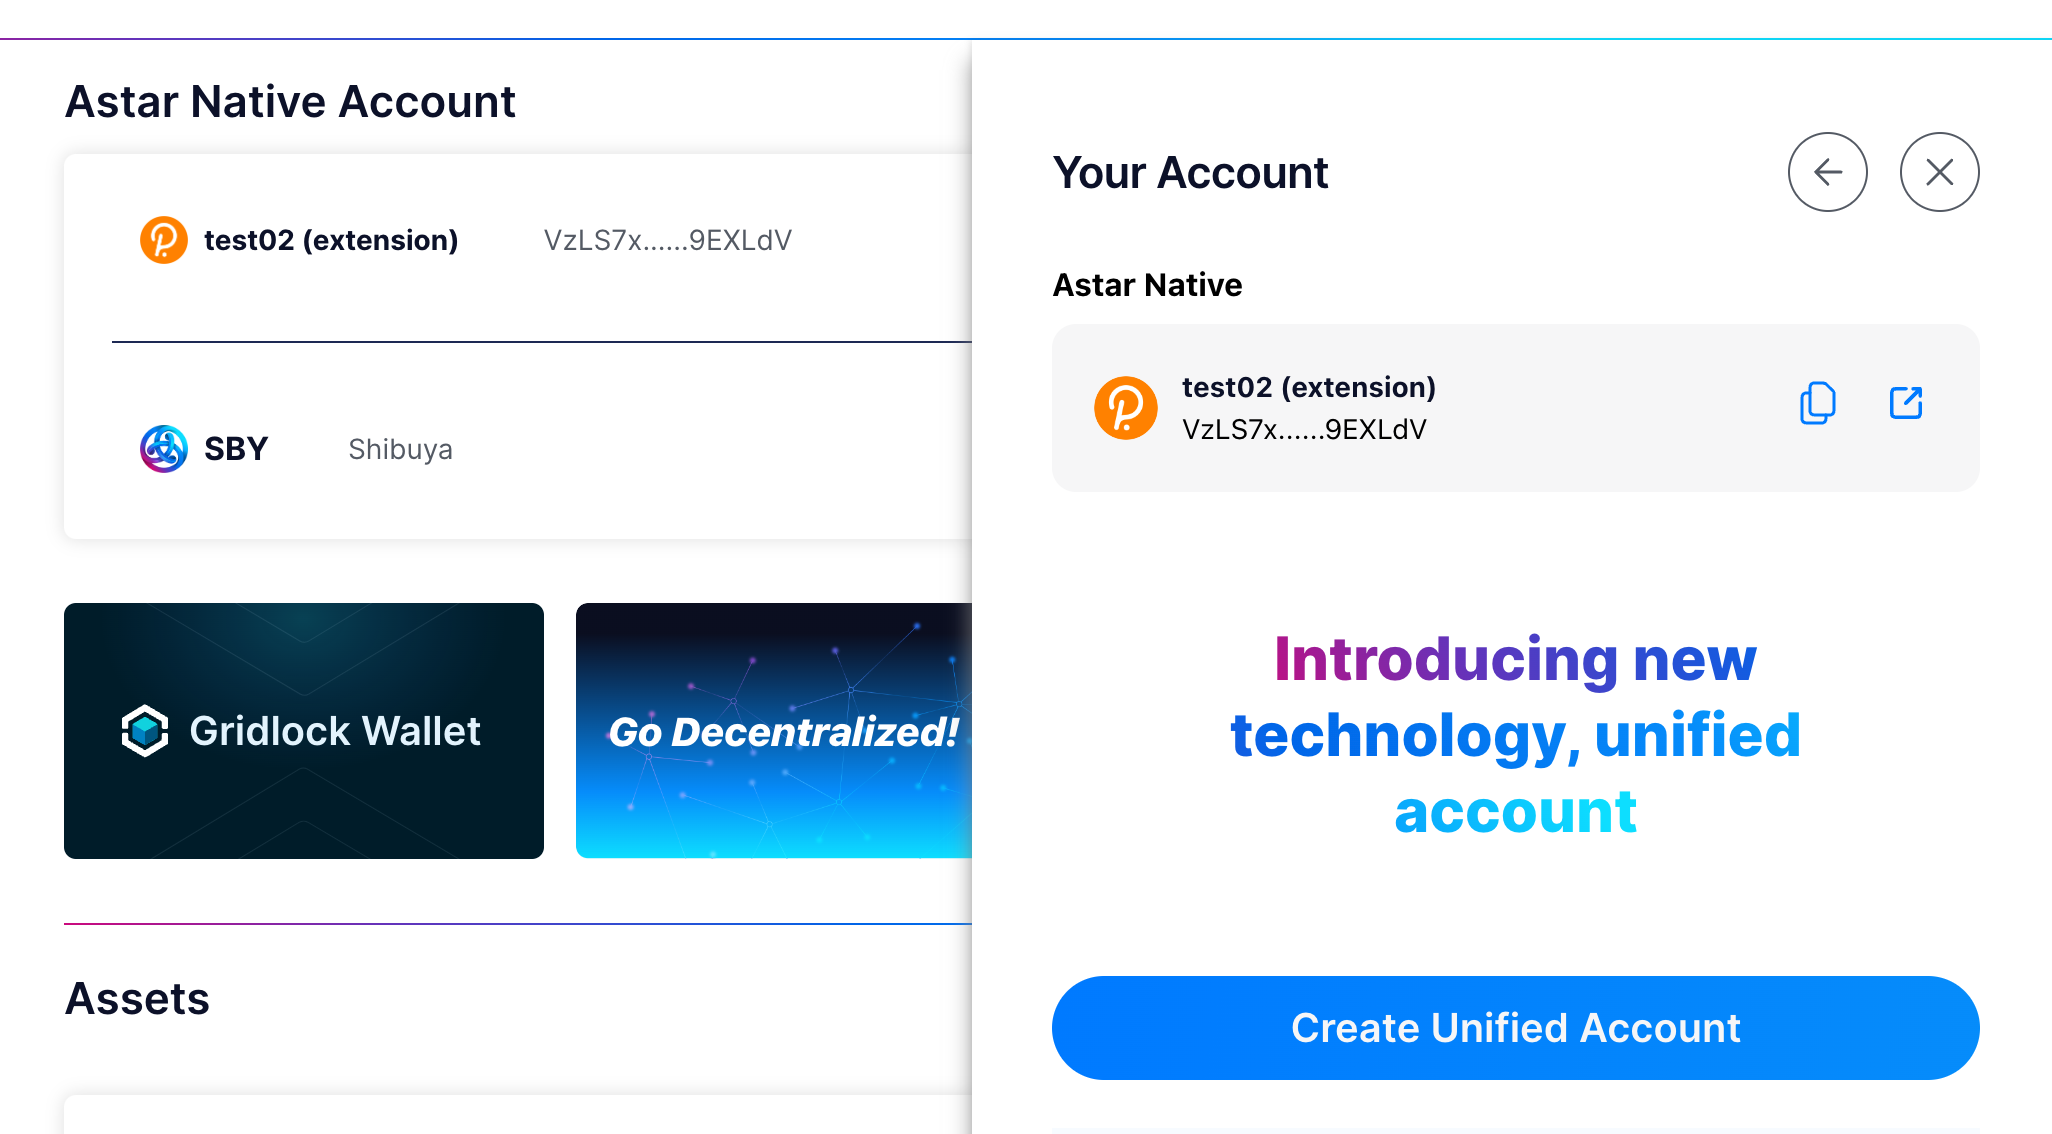This screenshot has height=1134, width=2052.
Task: Select the test02 (extension) name in left card
Action: pyautogui.click(x=331, y=240)
